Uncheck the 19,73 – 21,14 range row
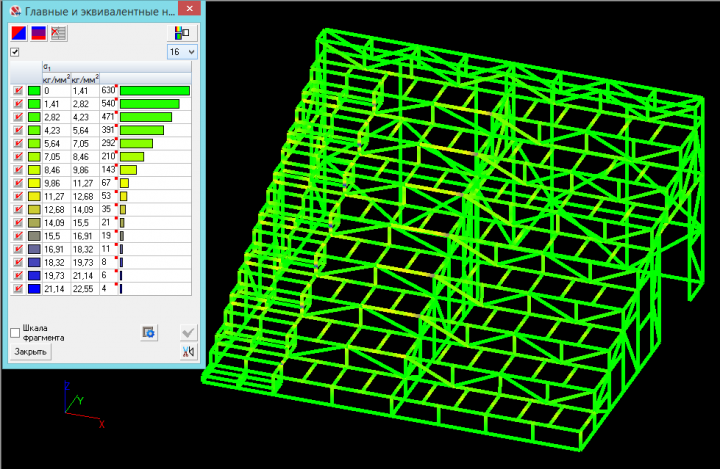The width and height of the screenshot is (720, 469). tap(18, 276)
